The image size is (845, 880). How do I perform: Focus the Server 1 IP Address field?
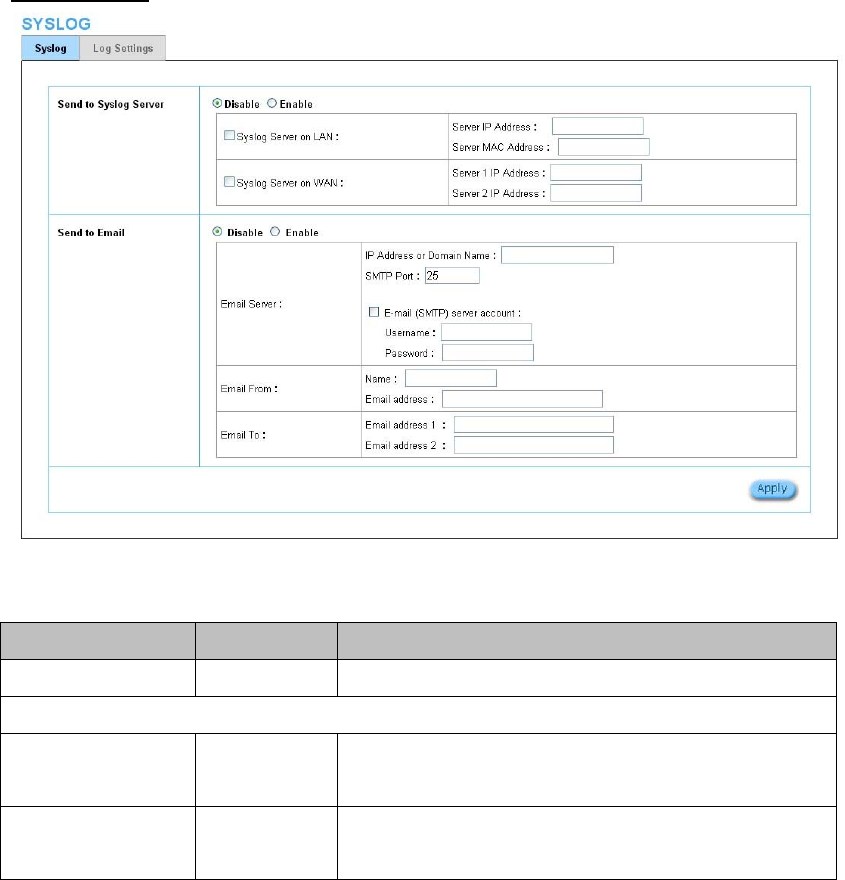coord(596,173)
